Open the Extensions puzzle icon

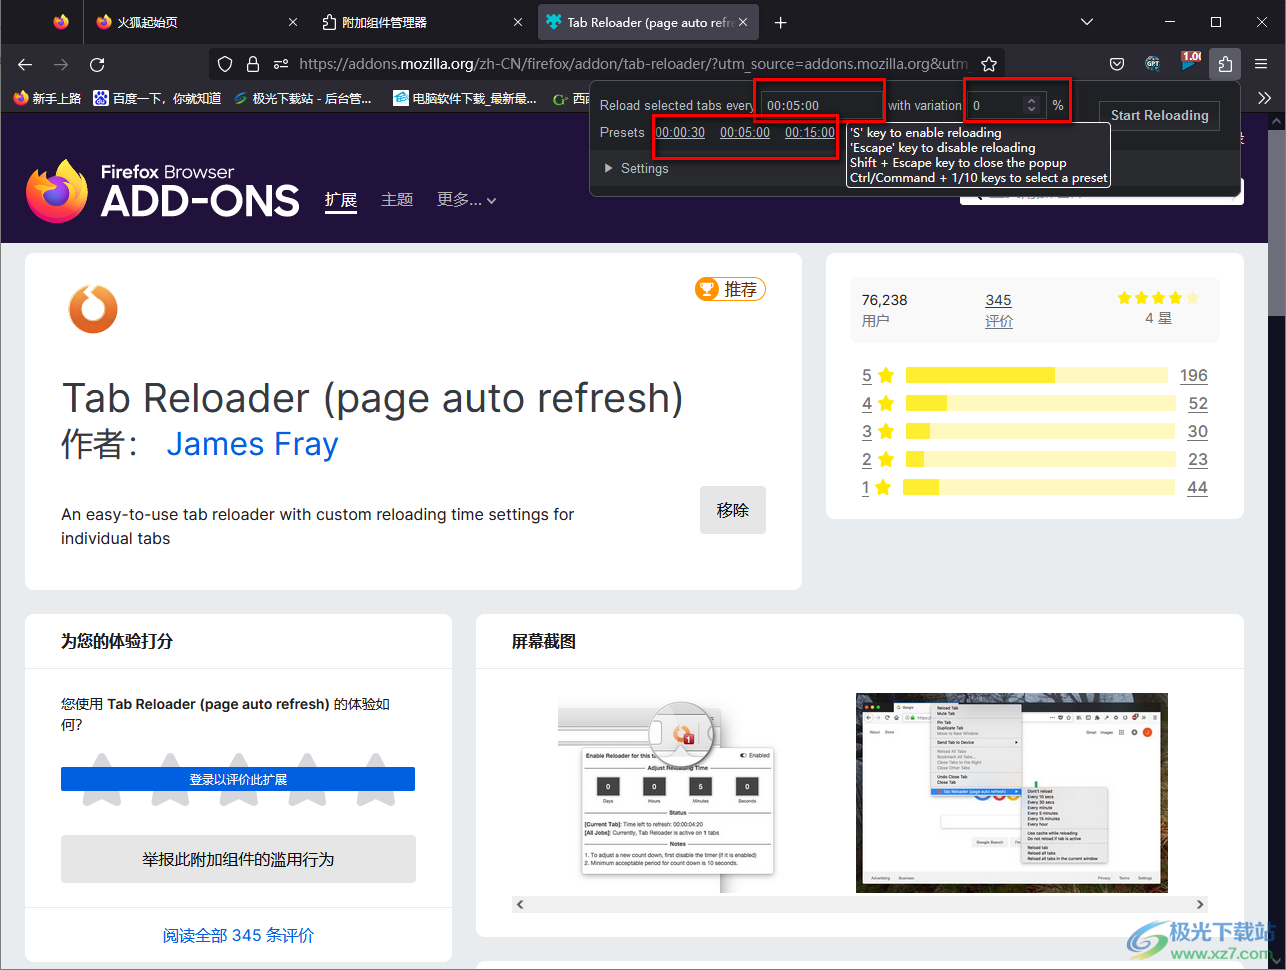tap(1225, 64)
